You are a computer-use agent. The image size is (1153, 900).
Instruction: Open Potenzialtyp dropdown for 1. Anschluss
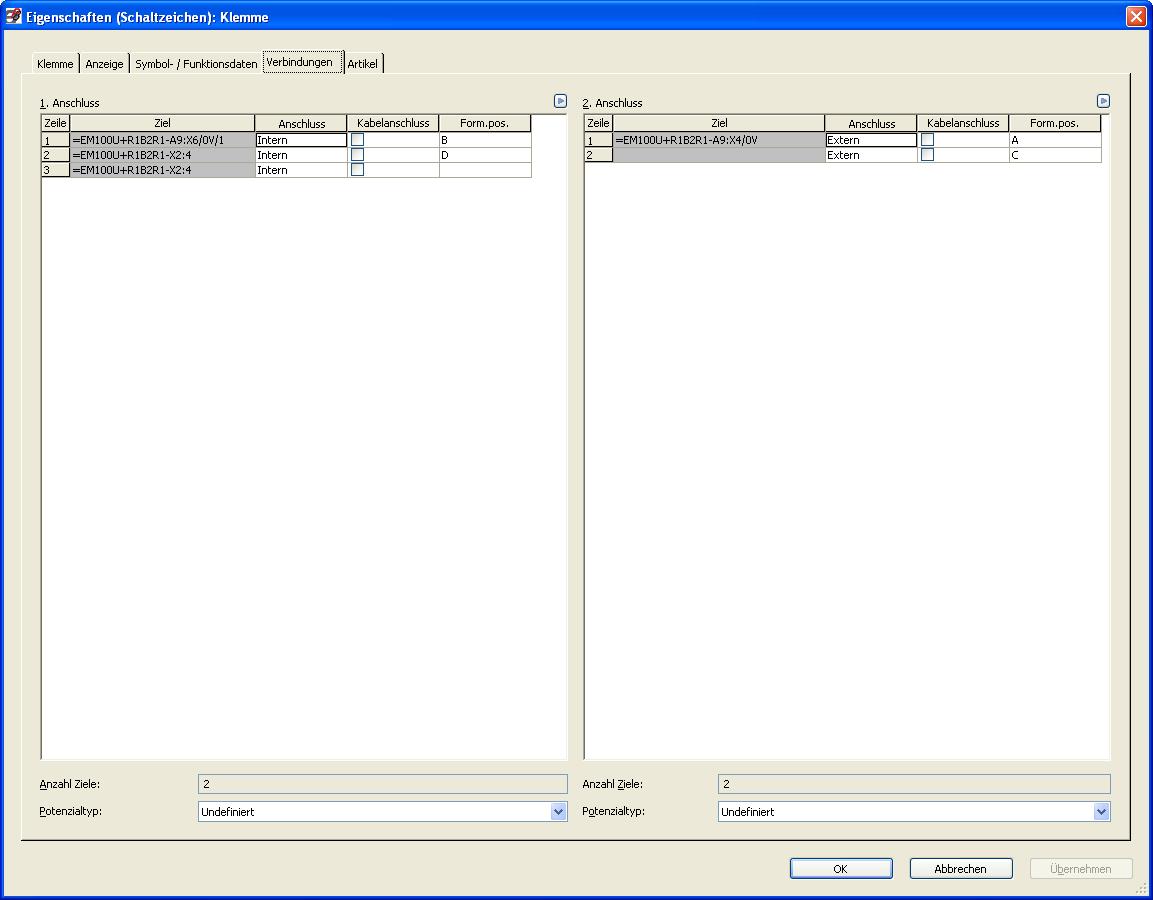558,811
